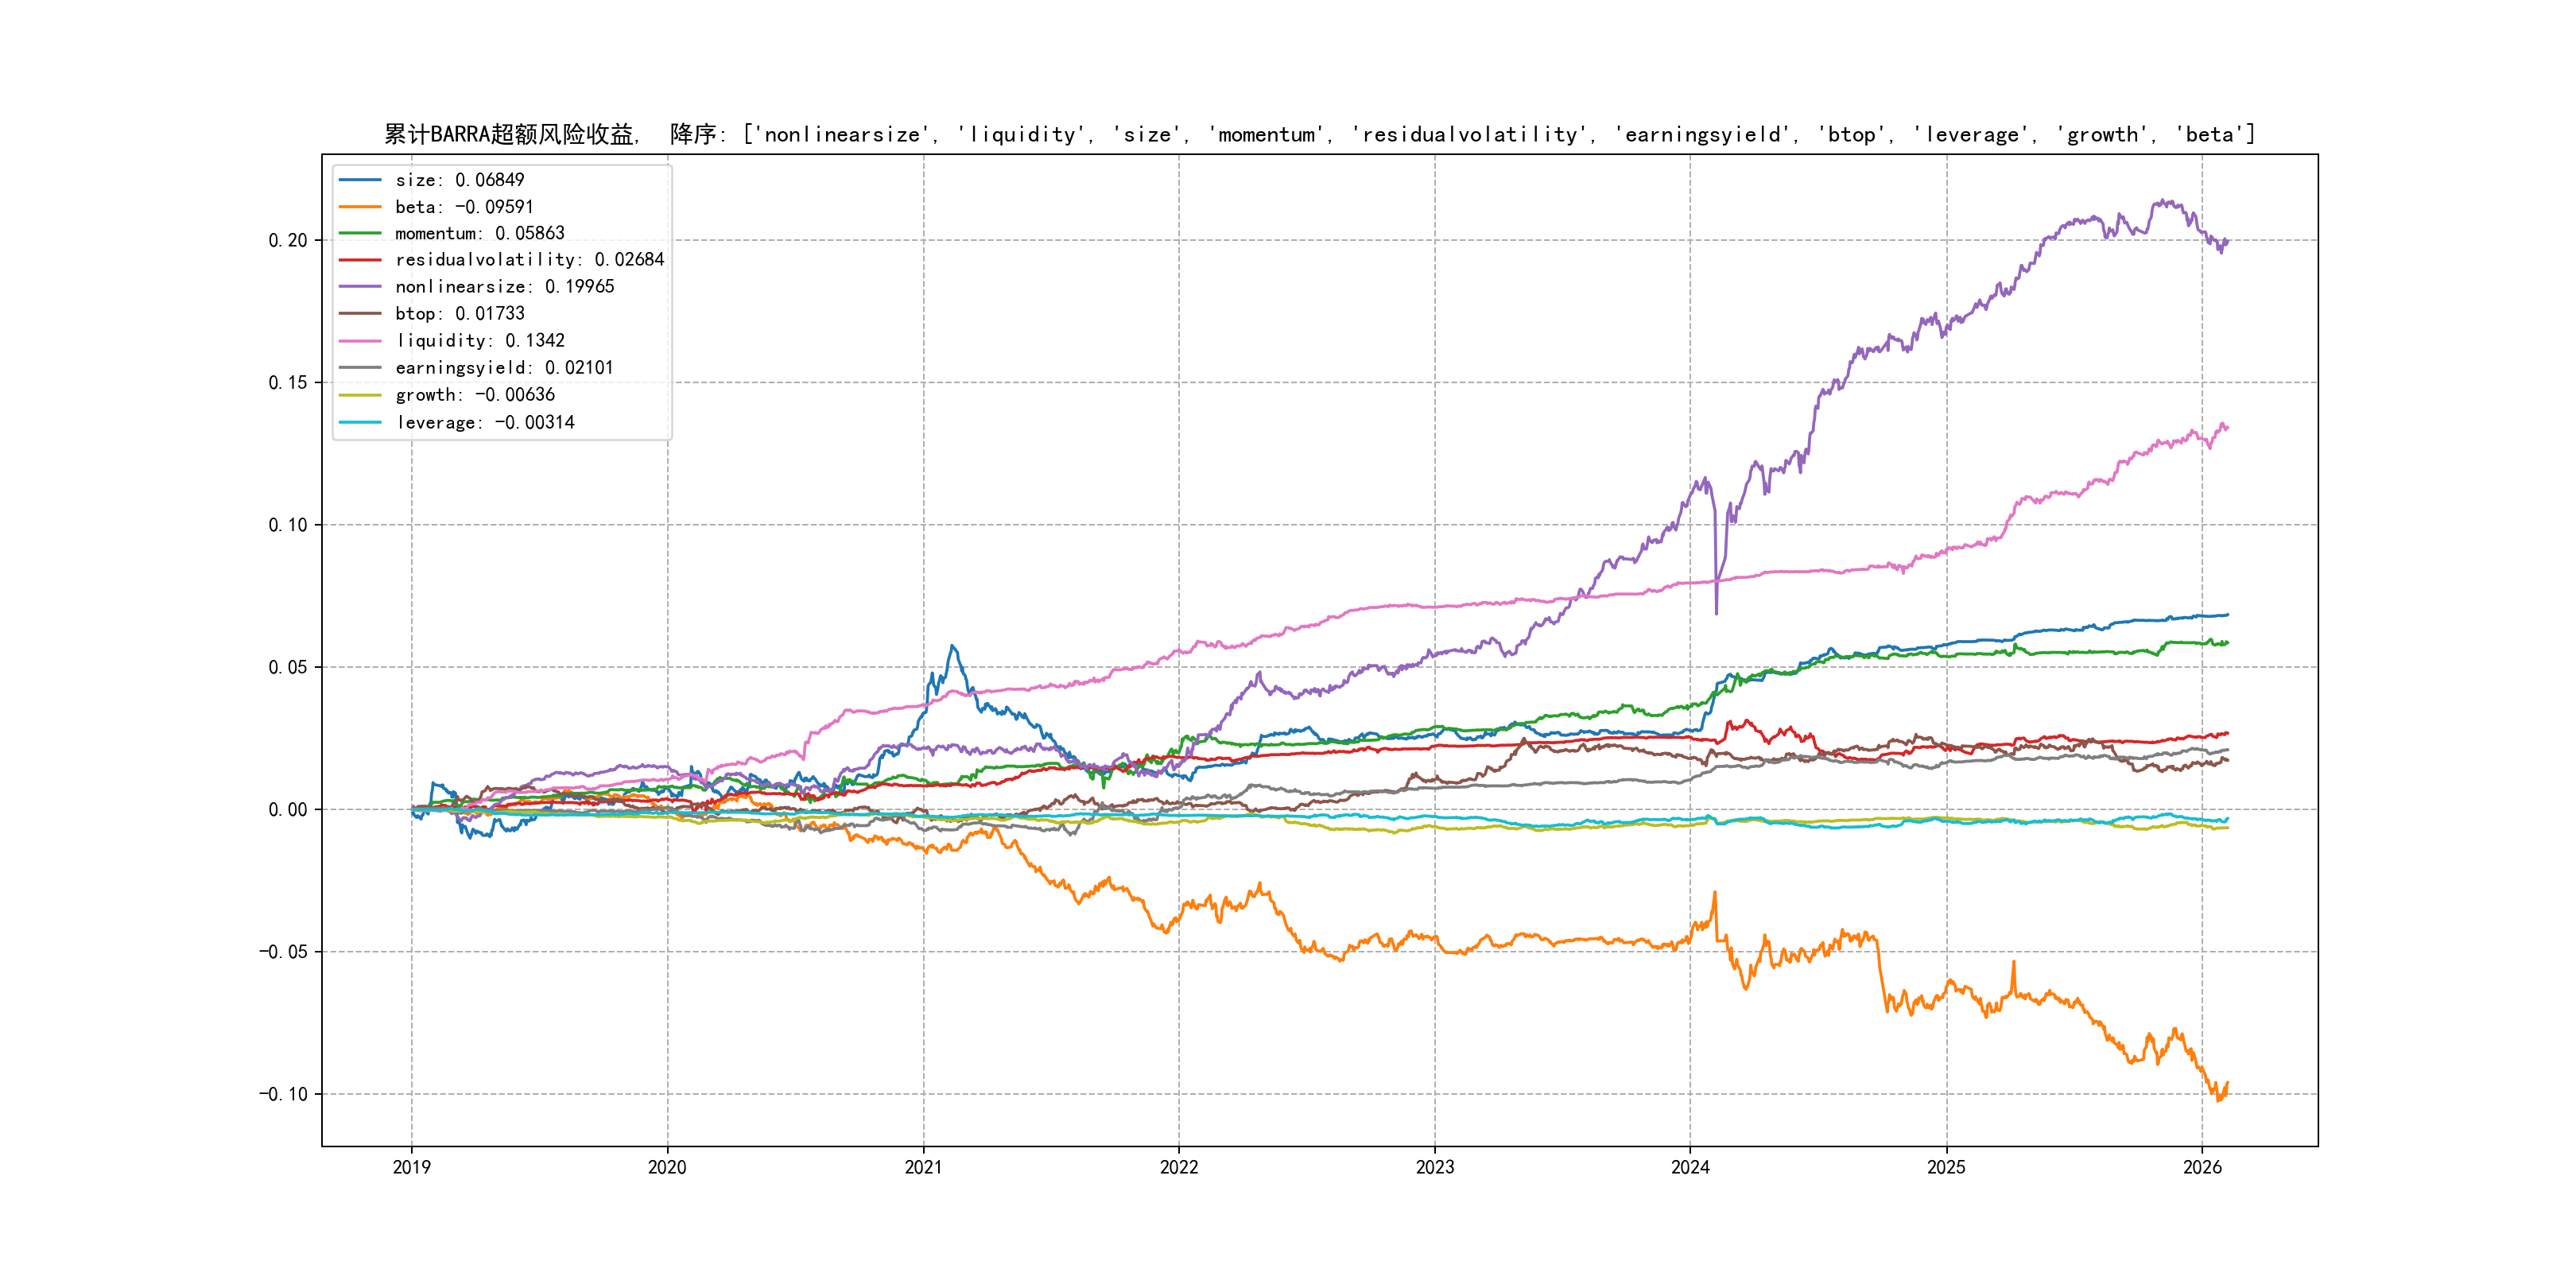Click the 2023 x-axis tick label

1434,1167
